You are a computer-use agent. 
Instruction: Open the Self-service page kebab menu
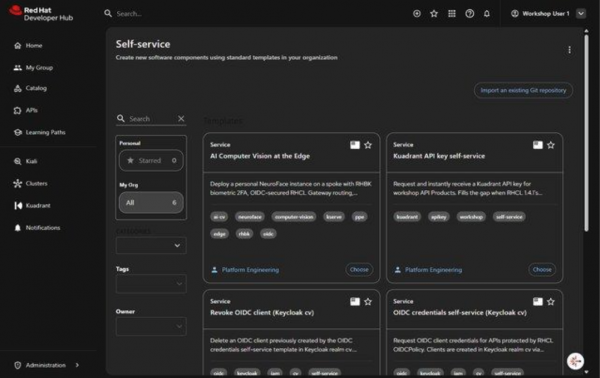tap(569, 50)
